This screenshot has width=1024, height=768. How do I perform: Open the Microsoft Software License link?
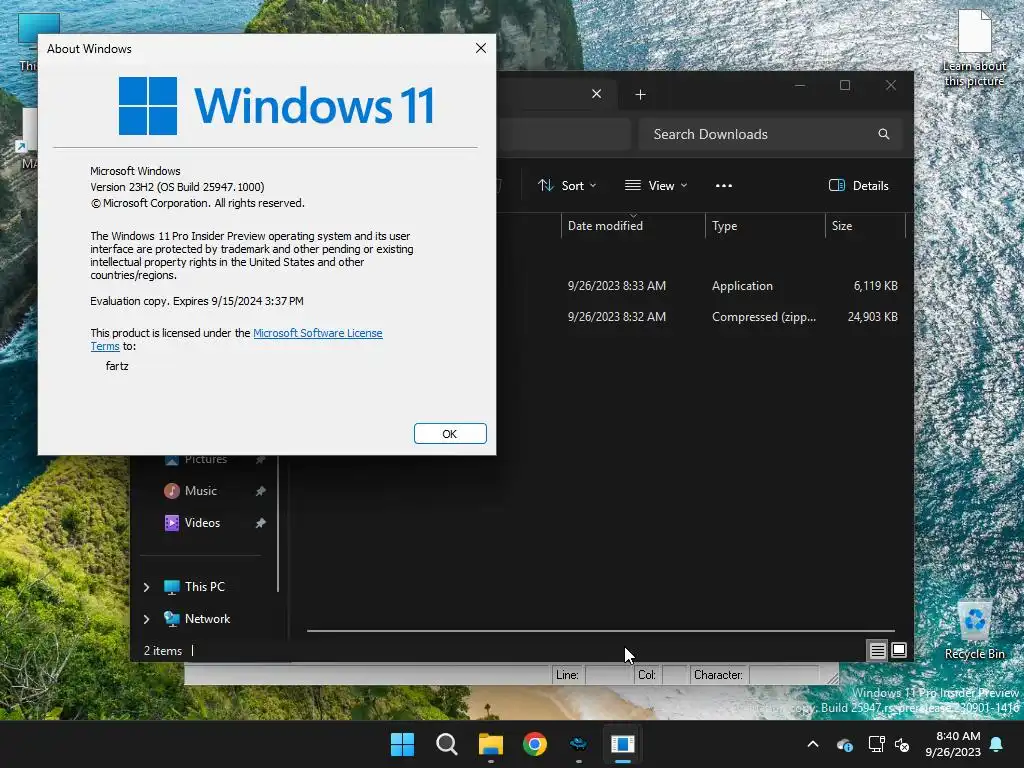(317, 333)
